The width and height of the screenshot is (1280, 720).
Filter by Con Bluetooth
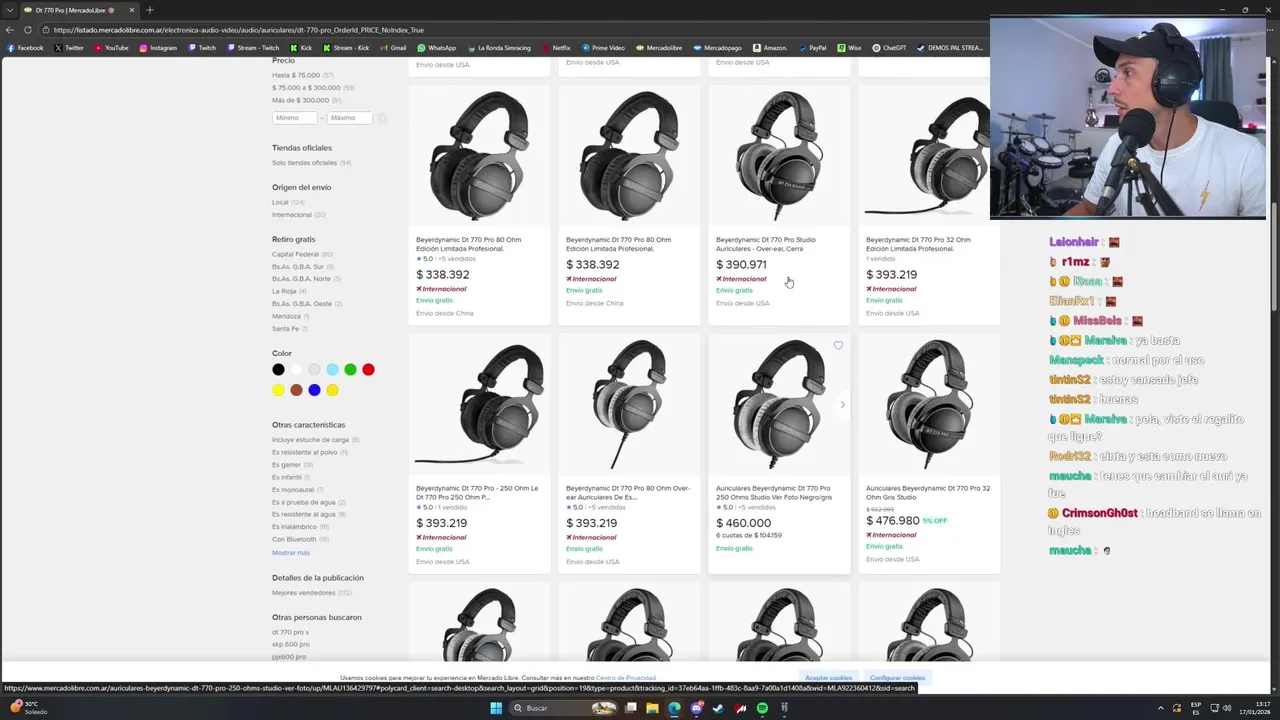tap(300, 539)
